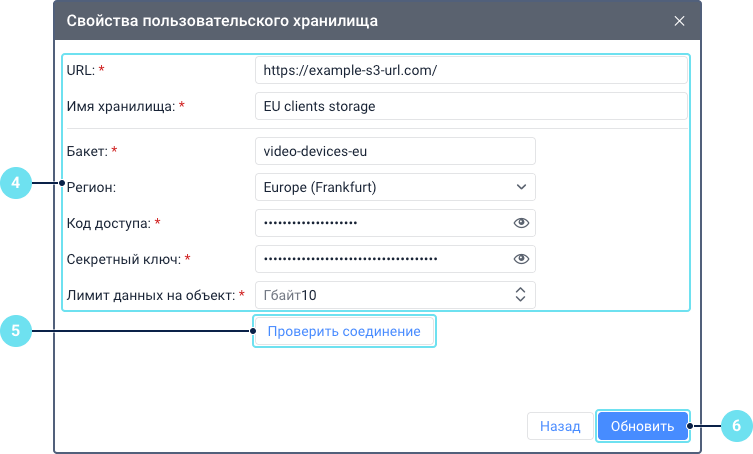Screen dimensions: 753x454
Task: Click the URL input field
Action: [471, 71]
